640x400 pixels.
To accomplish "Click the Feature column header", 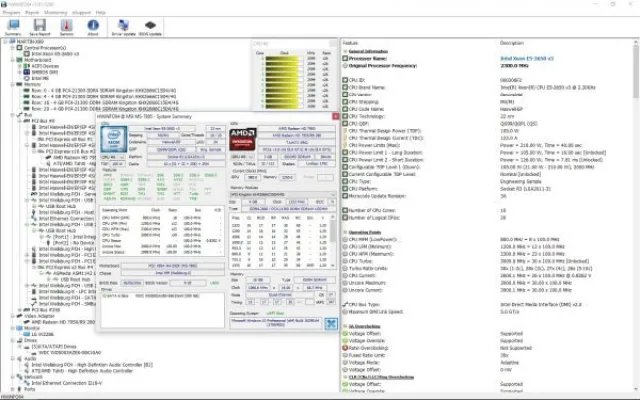I will click(x=350, y=43).
